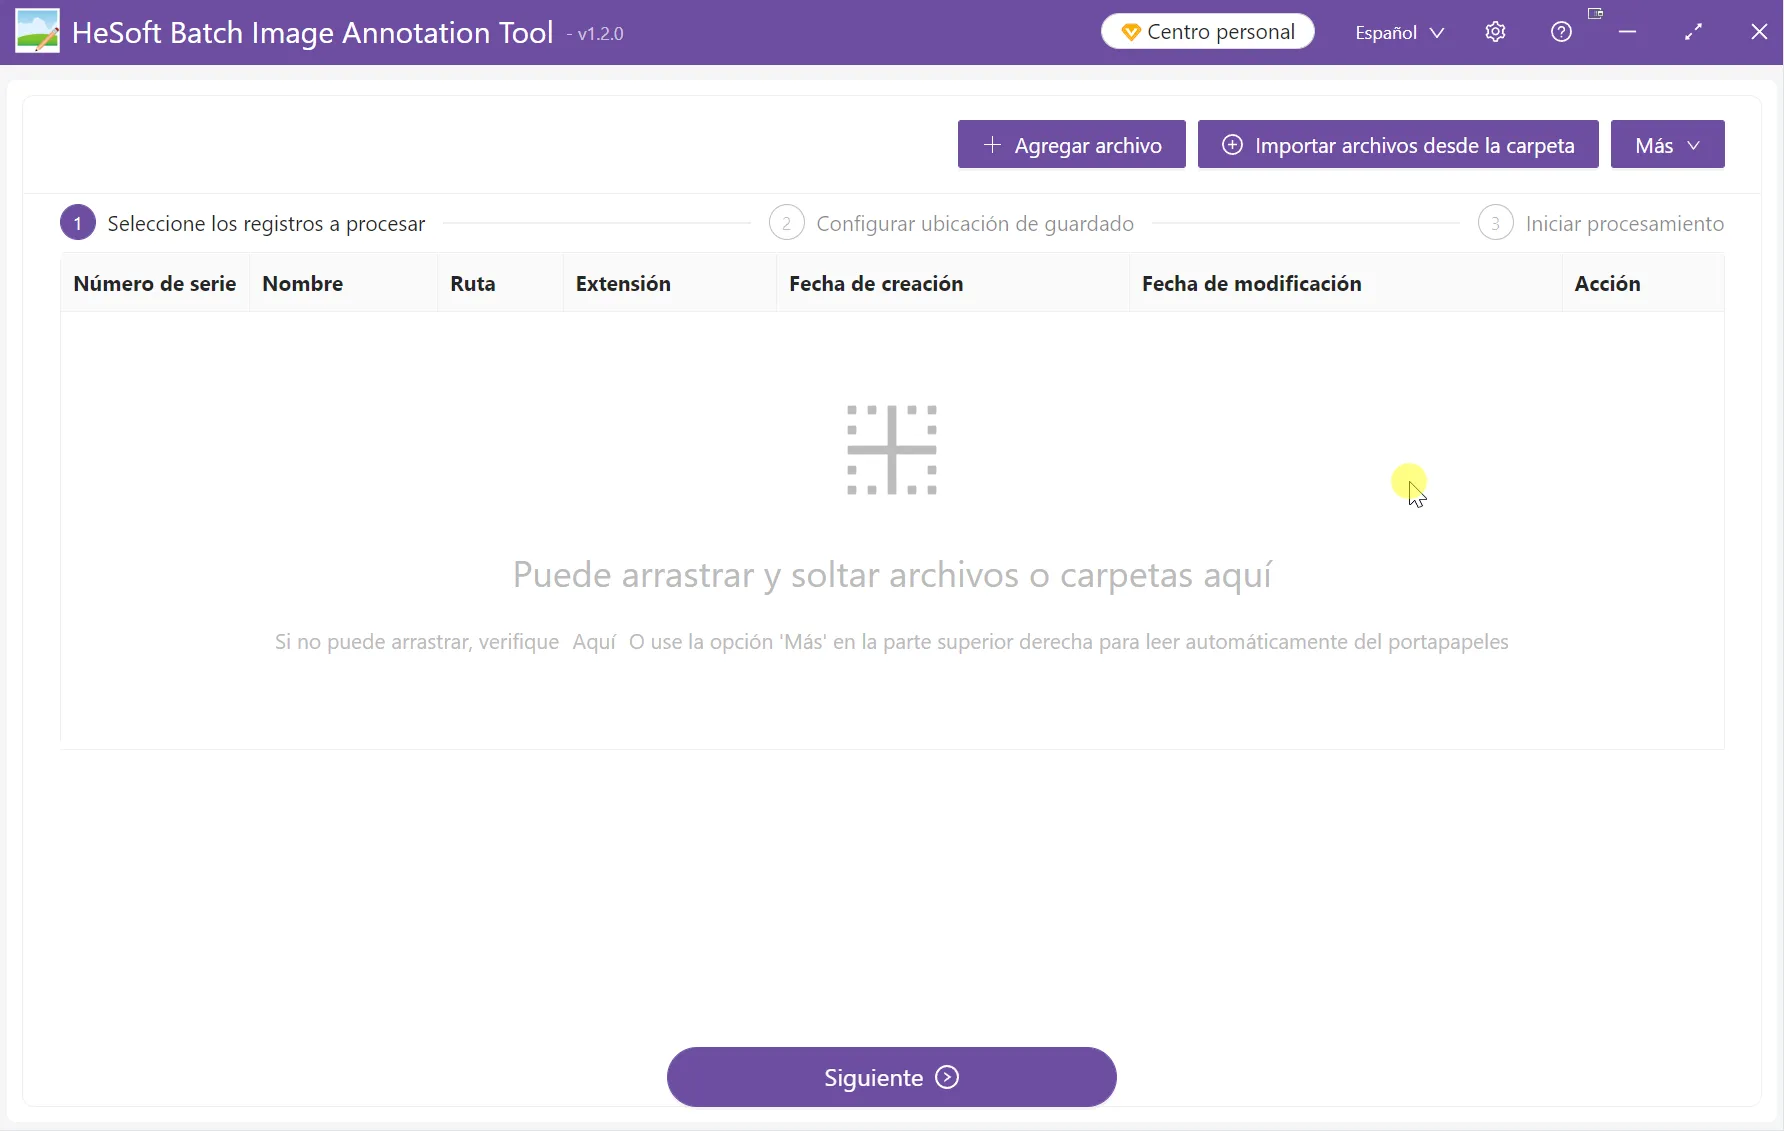Select step 1 Seleccione los registros

(243, 223)
